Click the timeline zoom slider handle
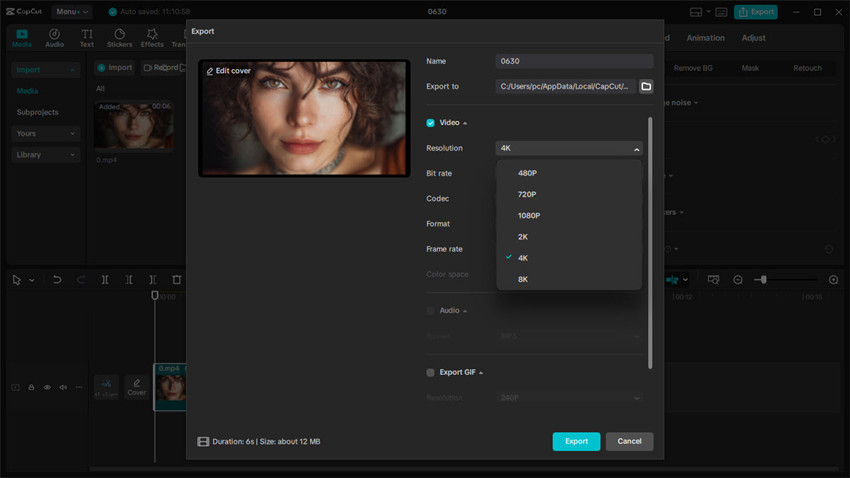 click(x=763, y=280)
